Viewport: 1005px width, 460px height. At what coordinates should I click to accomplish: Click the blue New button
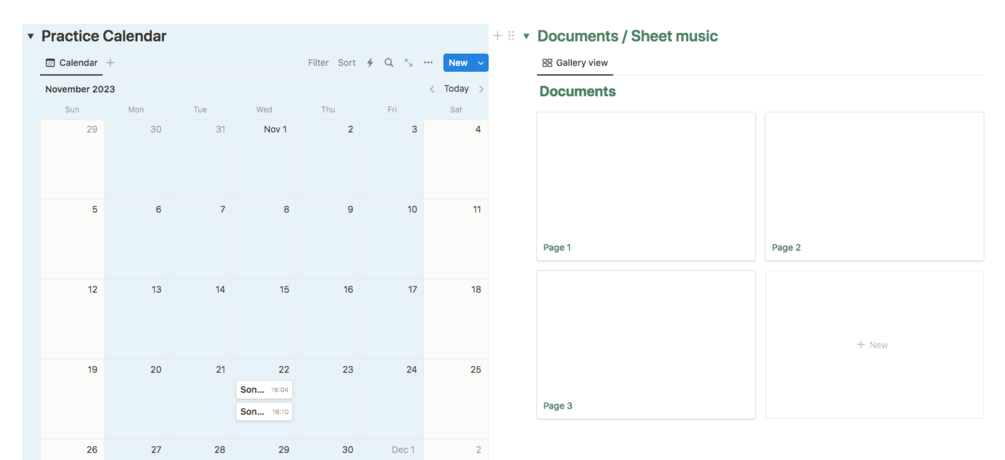click(458, 63)
